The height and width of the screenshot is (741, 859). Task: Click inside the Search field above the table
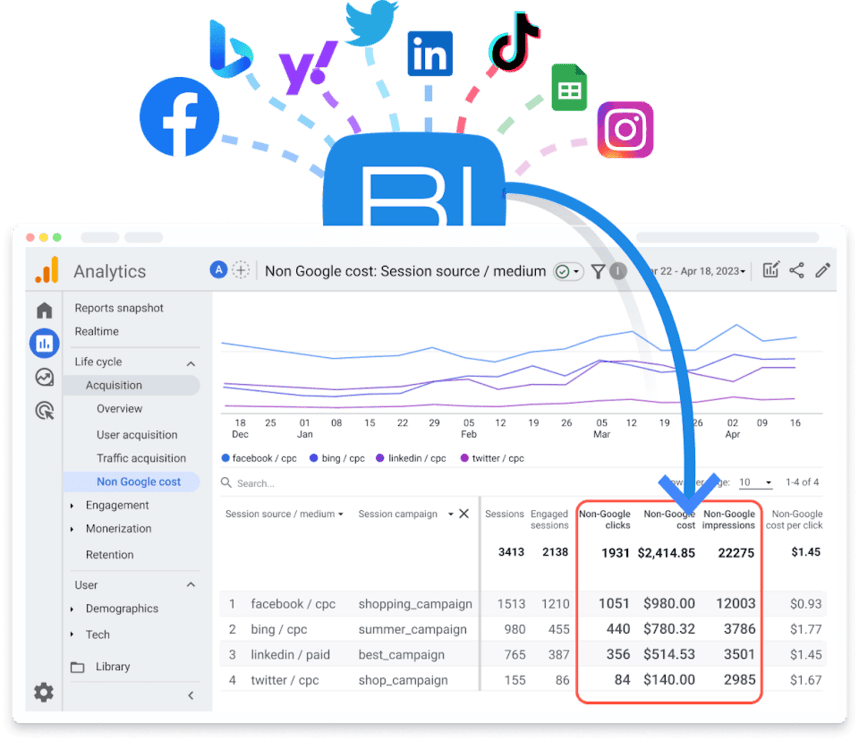coord(280,483)
